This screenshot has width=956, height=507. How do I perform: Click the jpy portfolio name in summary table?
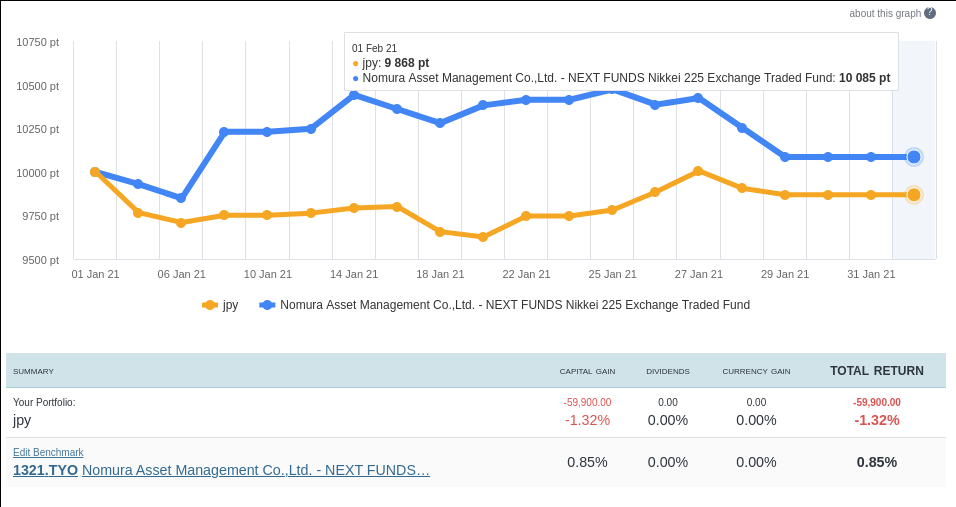pos(22,420)
